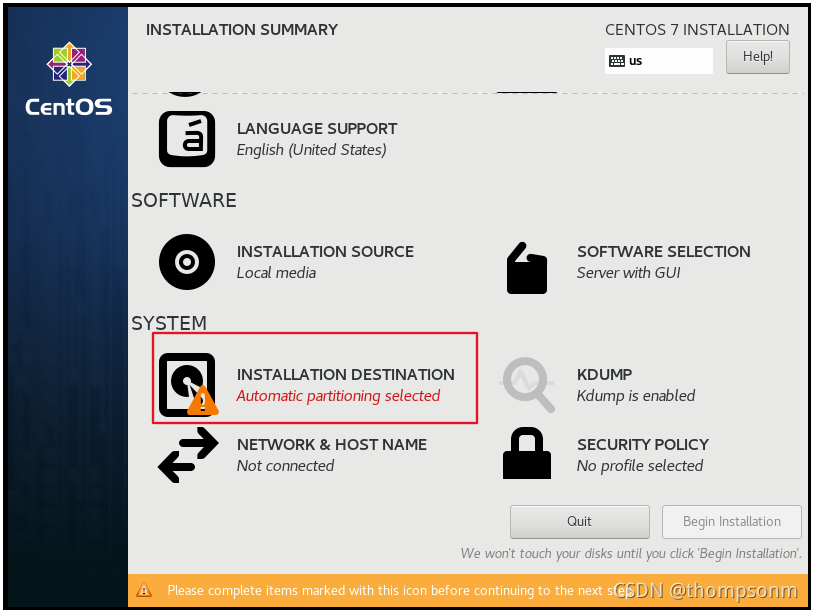Click the Installation Source disc icon
The height and width of the screenshot is (612, 813).
[x=187, y=262]
